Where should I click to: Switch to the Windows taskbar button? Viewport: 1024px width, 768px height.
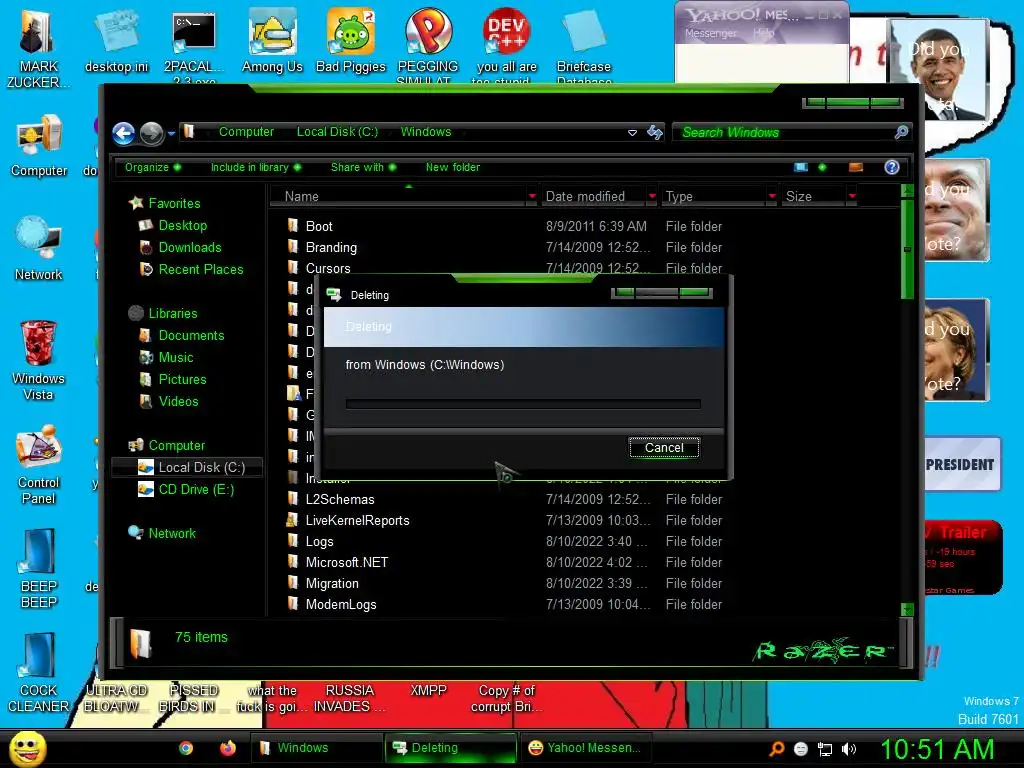[x=317, y=748]
